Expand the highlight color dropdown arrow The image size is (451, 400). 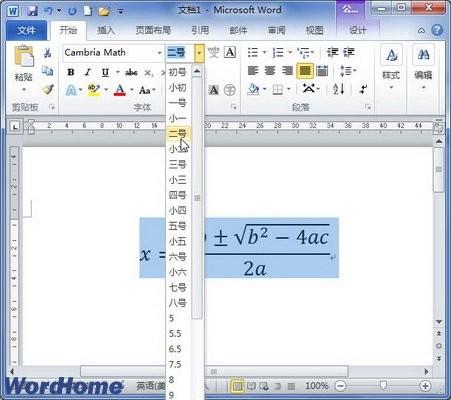click(x=106, y=90)
